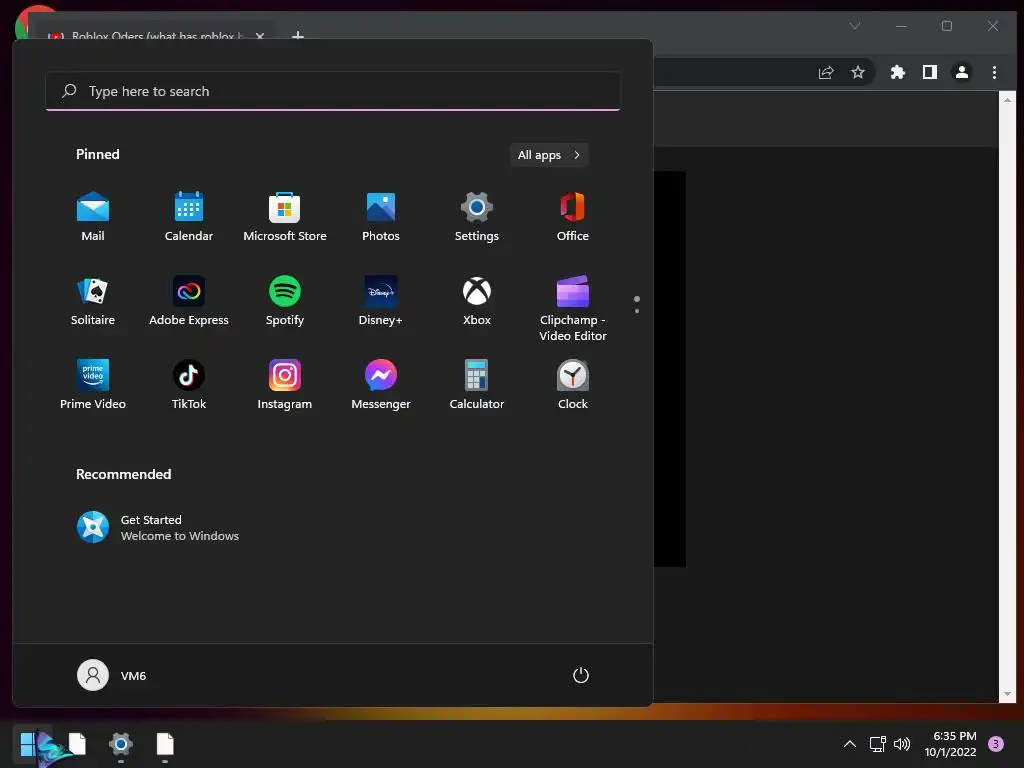1024x768 pixels.
Task: Open Instagram
Action: point(285,385)
